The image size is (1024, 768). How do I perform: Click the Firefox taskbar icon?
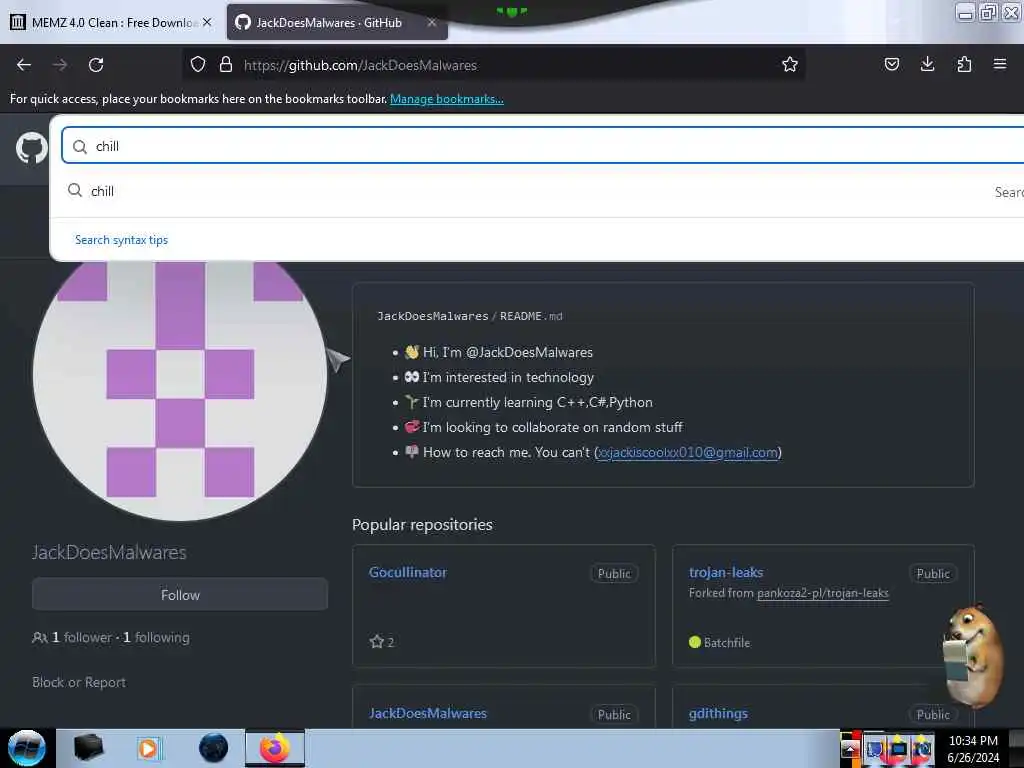pyautogui.click(x=275, y=748)
